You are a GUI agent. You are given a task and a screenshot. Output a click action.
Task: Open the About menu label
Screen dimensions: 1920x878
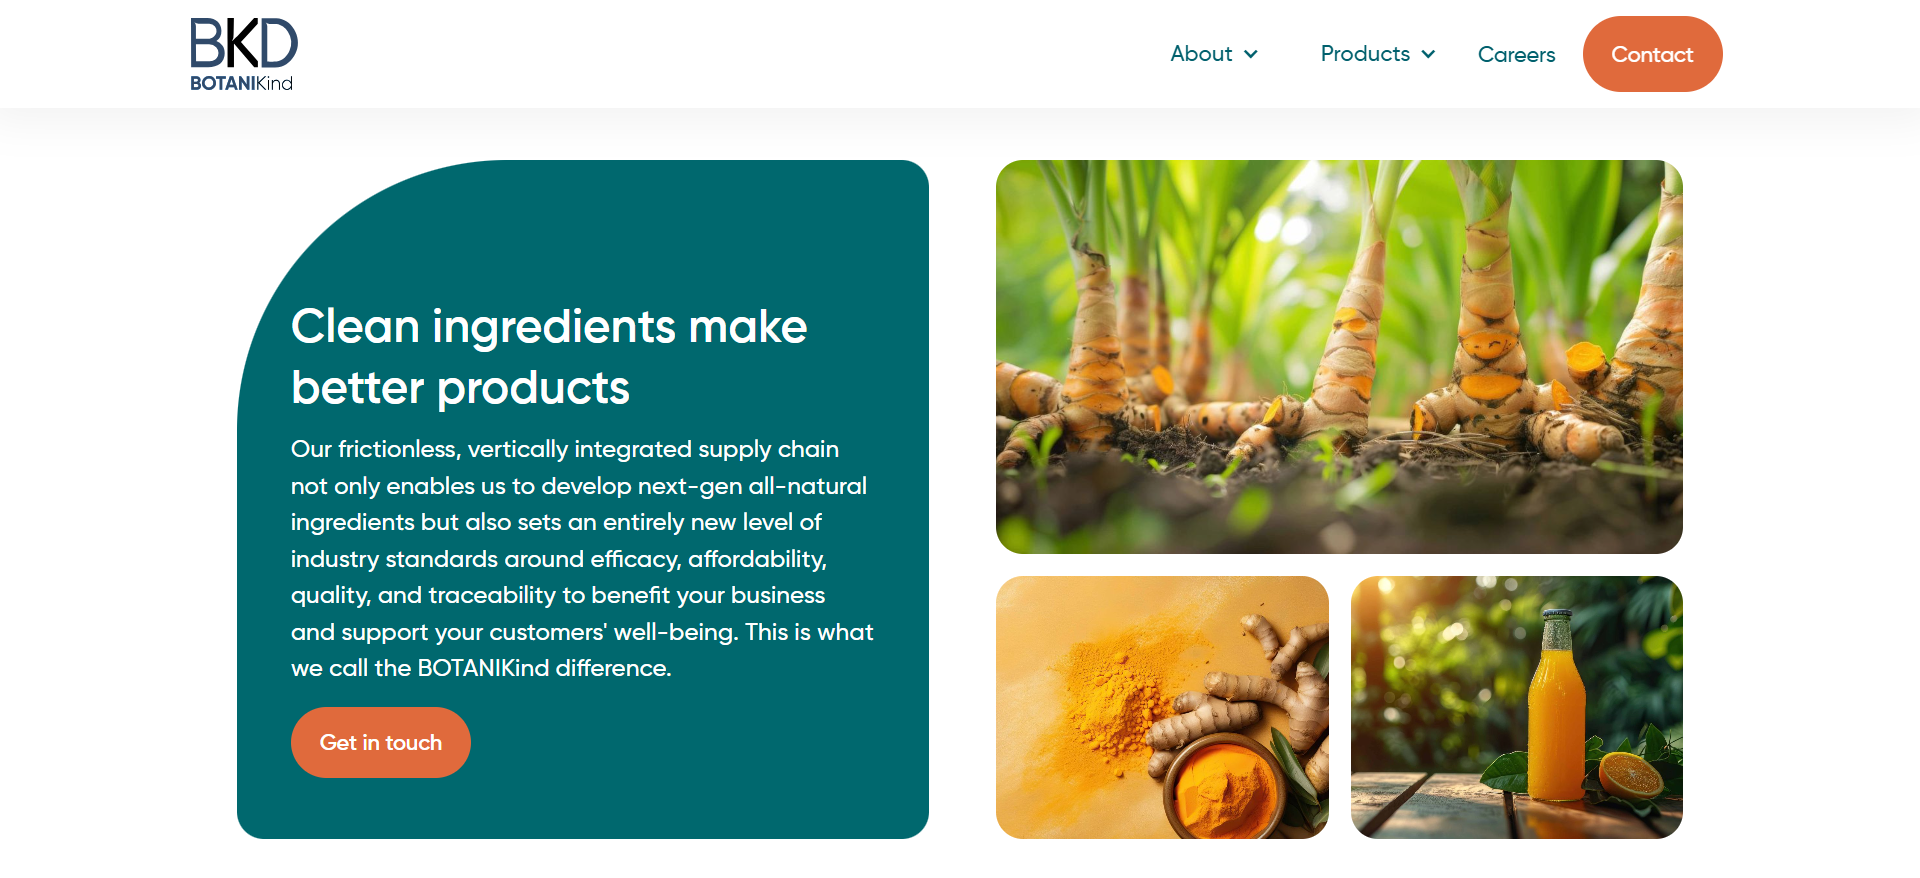pyautogui.click(x=1201, y=54)
